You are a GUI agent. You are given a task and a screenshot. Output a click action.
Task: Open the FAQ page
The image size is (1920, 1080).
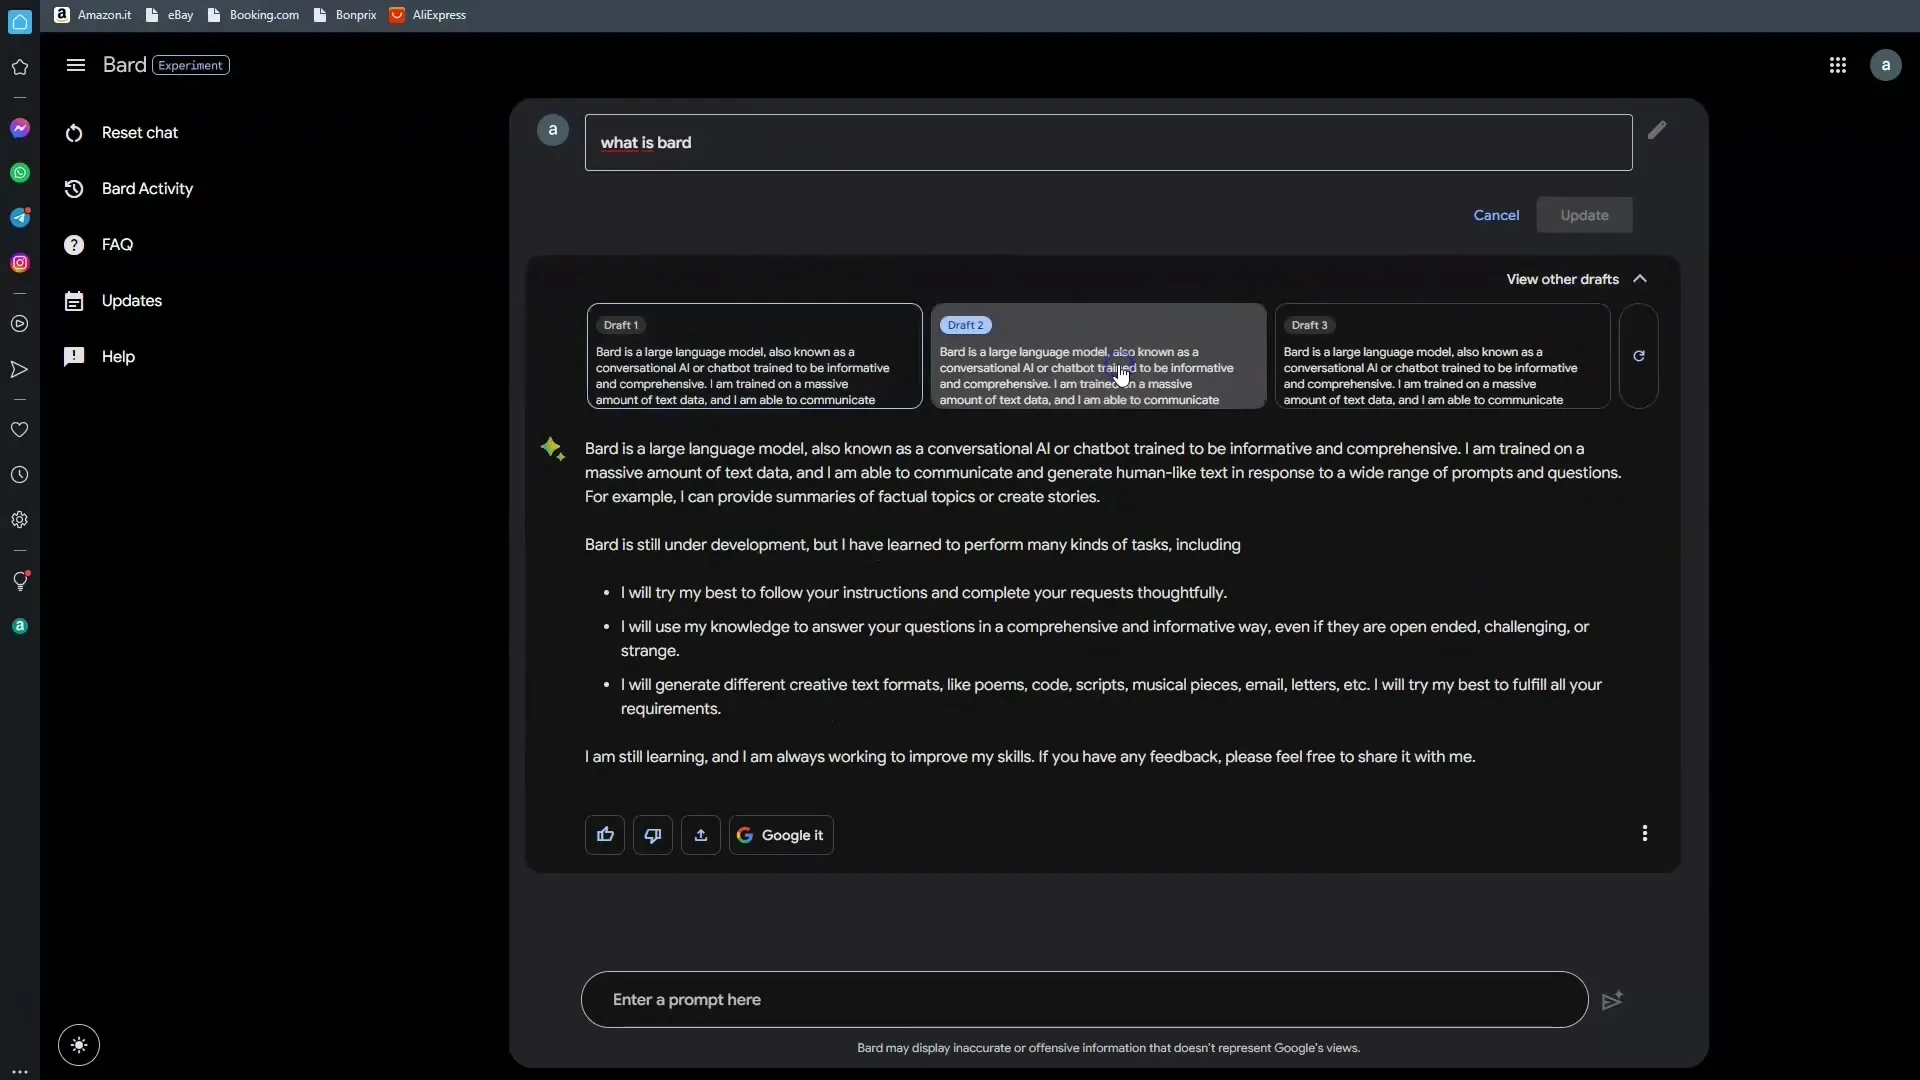point(98,245)
